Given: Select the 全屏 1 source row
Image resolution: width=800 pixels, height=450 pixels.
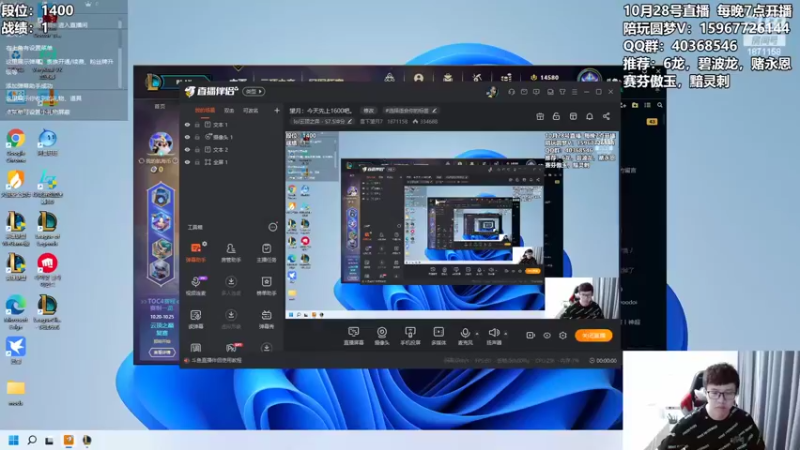Looking at the screenshot, I should (x=231, y=162).
